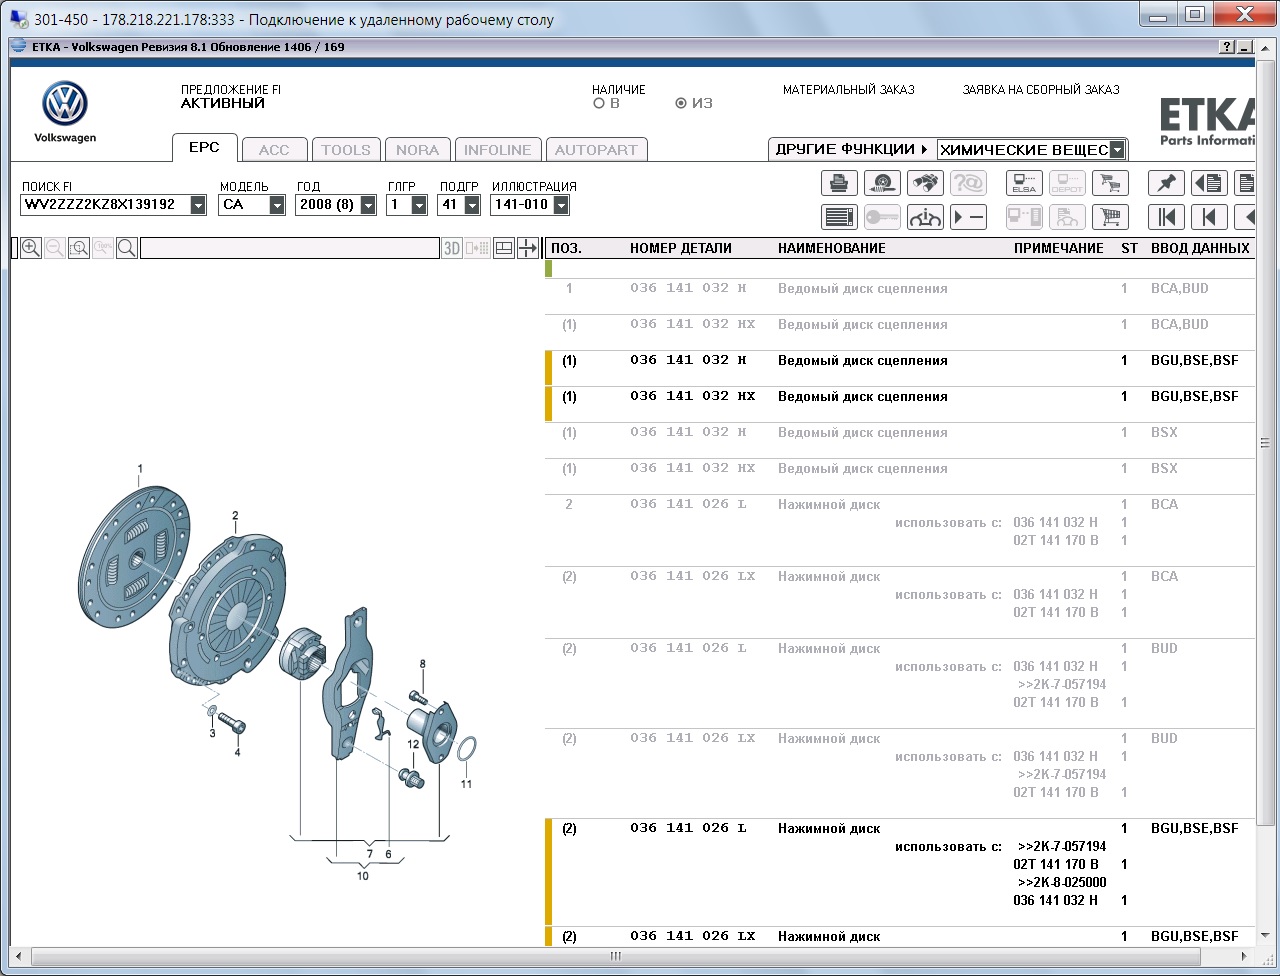Click МАТЕРИАЛЬНЫЙ ЗАКАЗ link

pos(849,90)
